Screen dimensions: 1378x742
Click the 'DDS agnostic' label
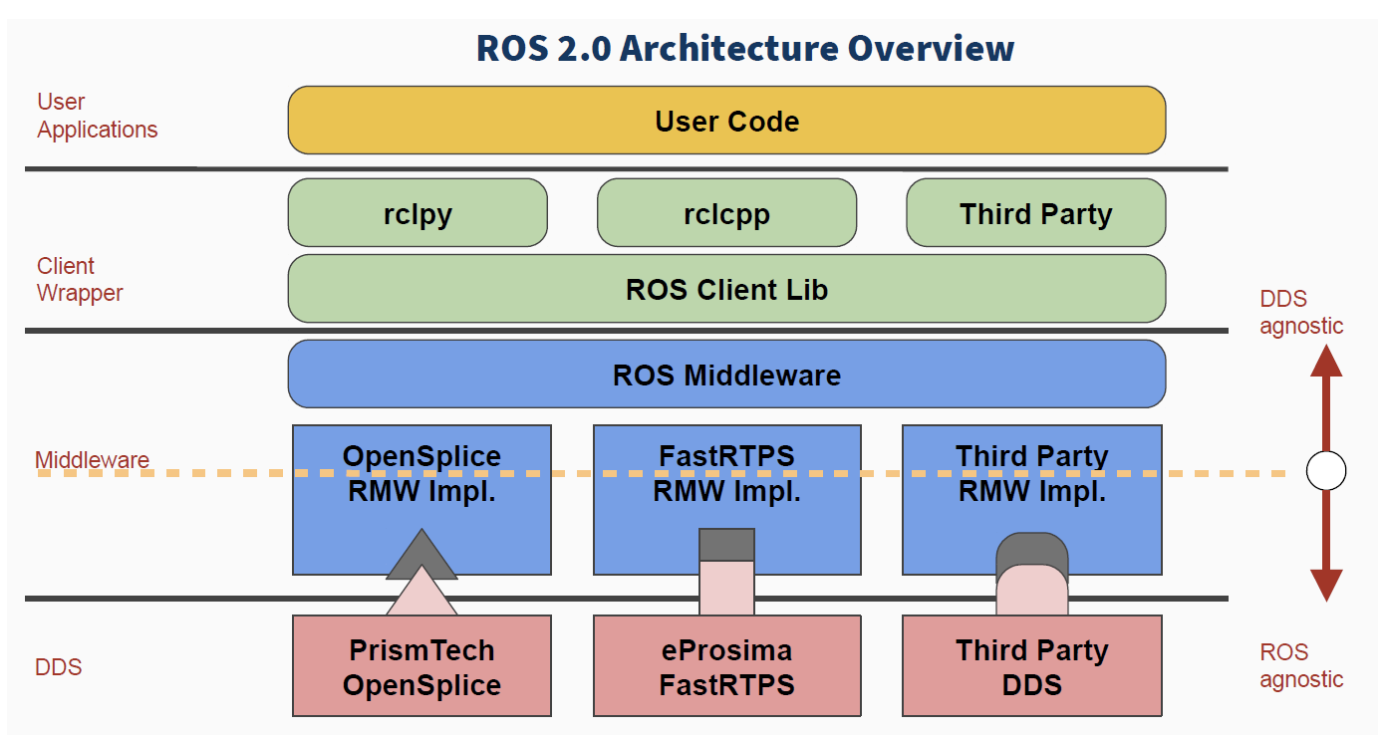(1301, 312)
